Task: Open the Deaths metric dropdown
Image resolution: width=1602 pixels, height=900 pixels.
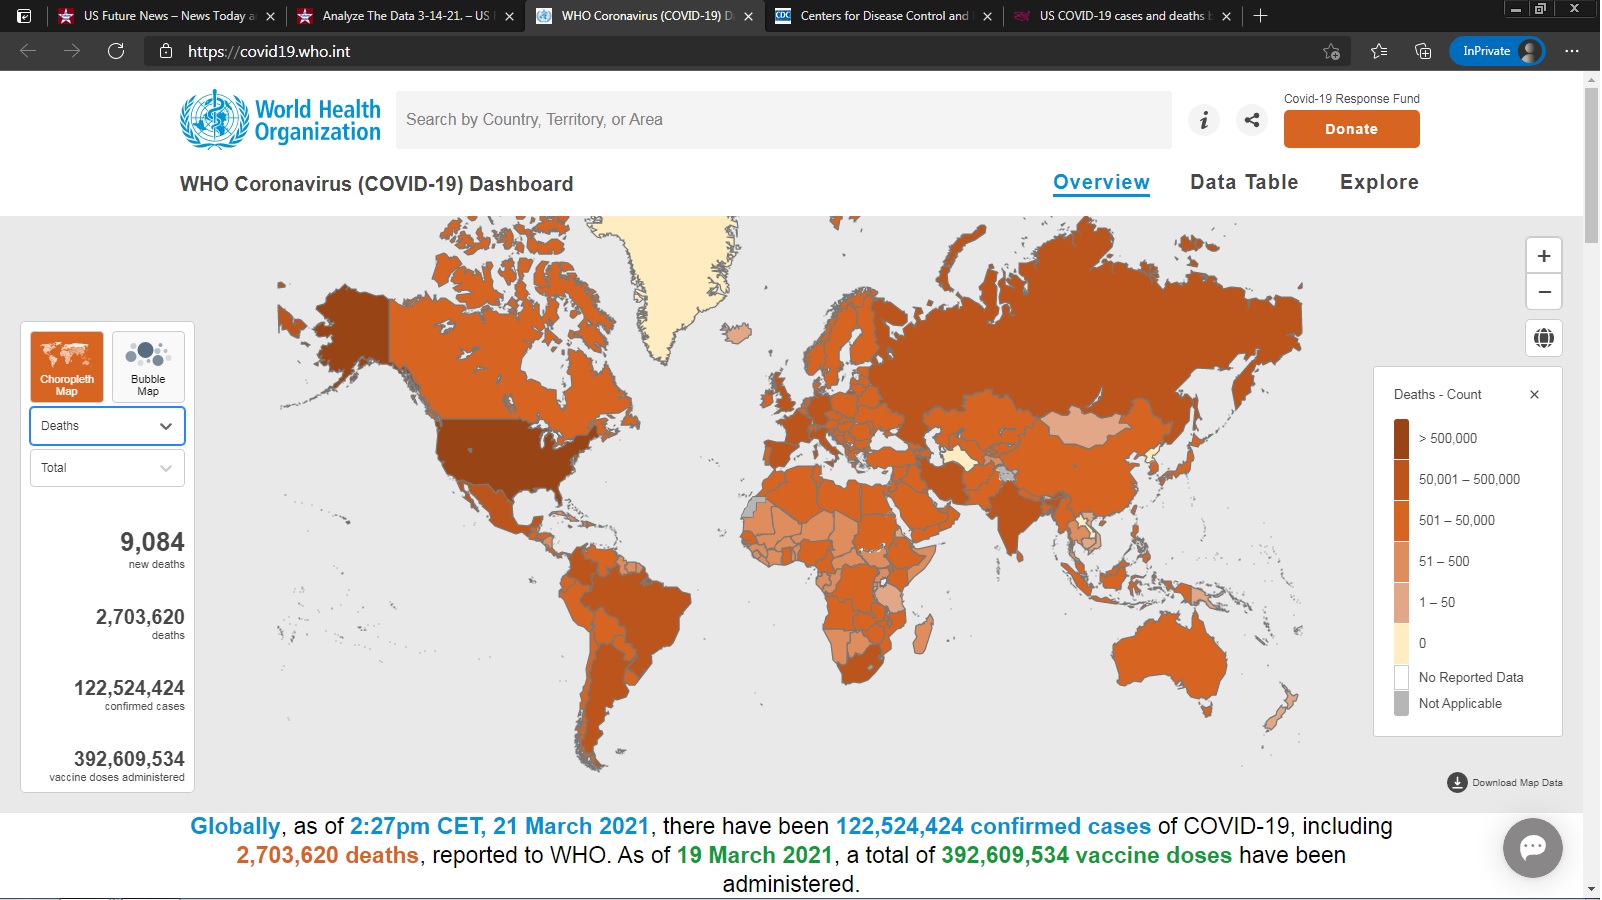Action: tap(107, 426)
